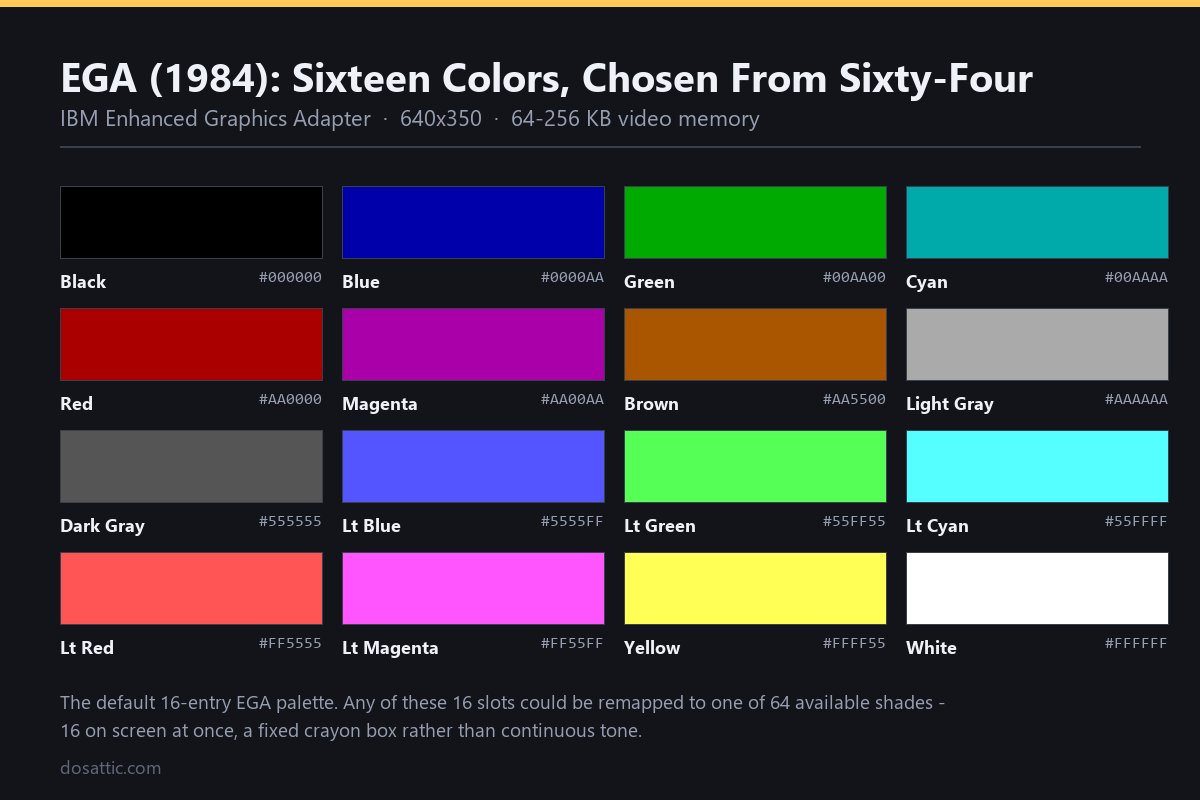
Task: Click the hex code #5555FF
Action: point(572,521)
